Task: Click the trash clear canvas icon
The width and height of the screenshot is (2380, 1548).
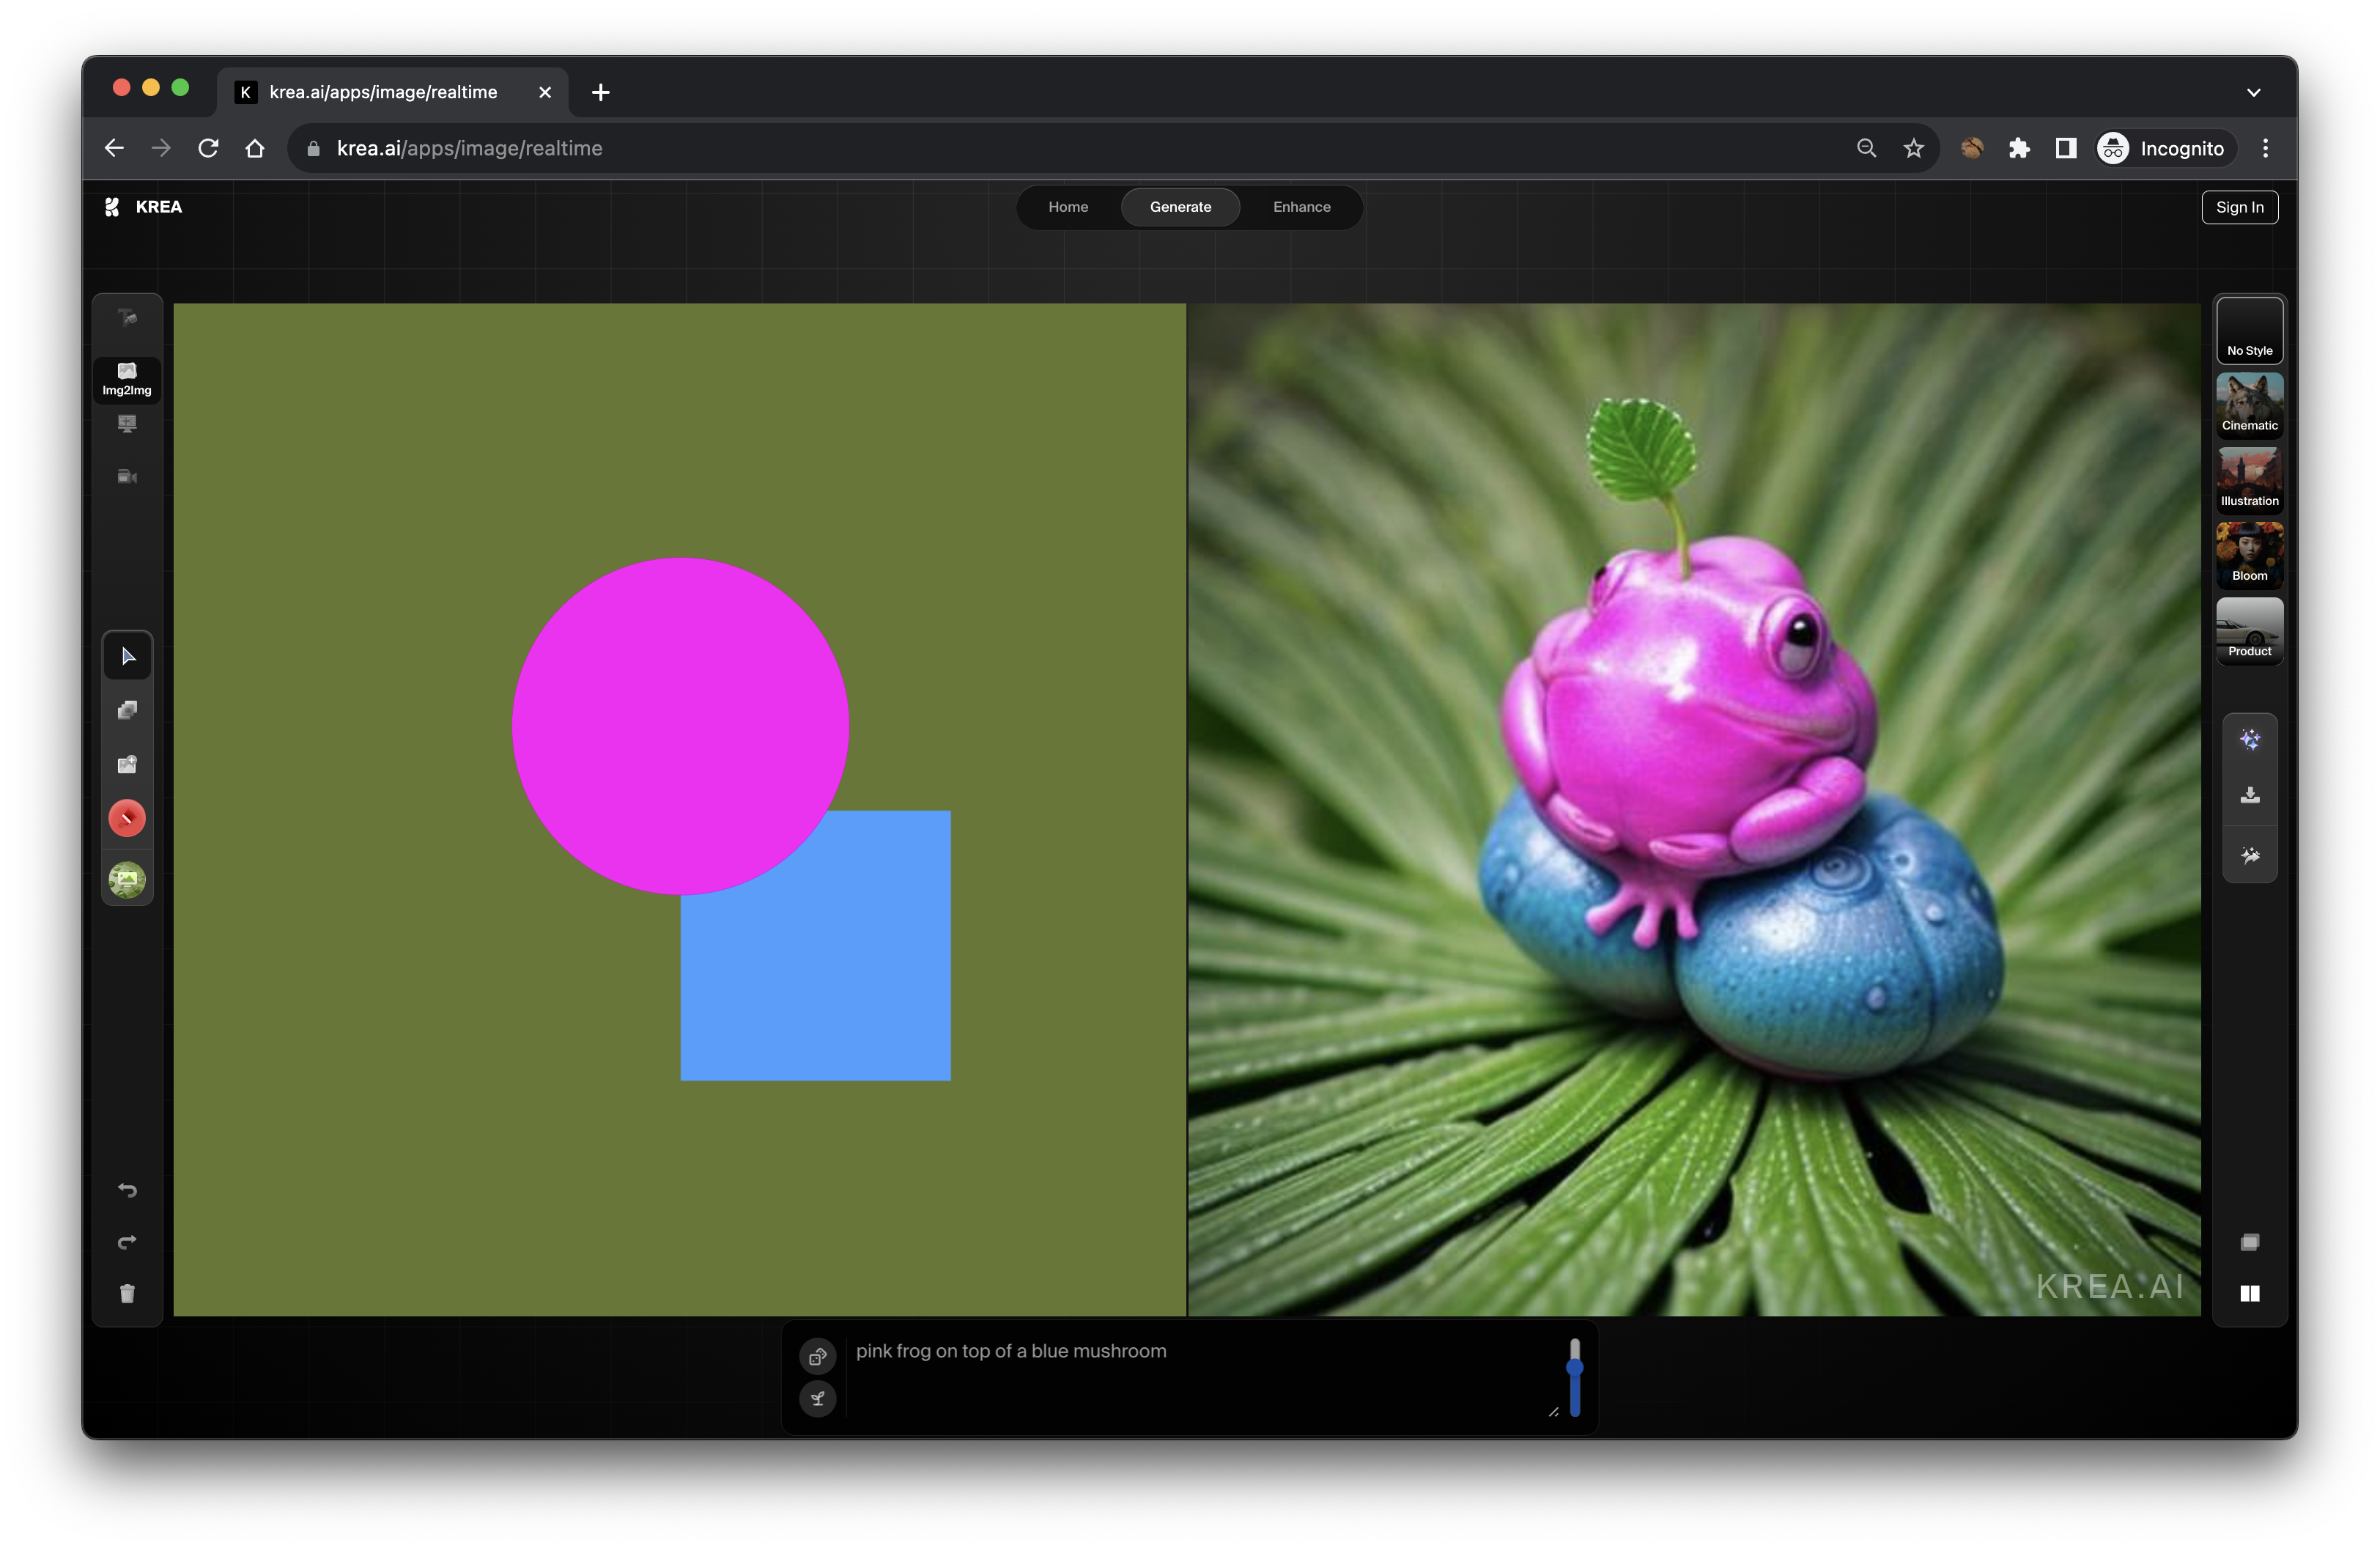Action: pos(127,1294)
